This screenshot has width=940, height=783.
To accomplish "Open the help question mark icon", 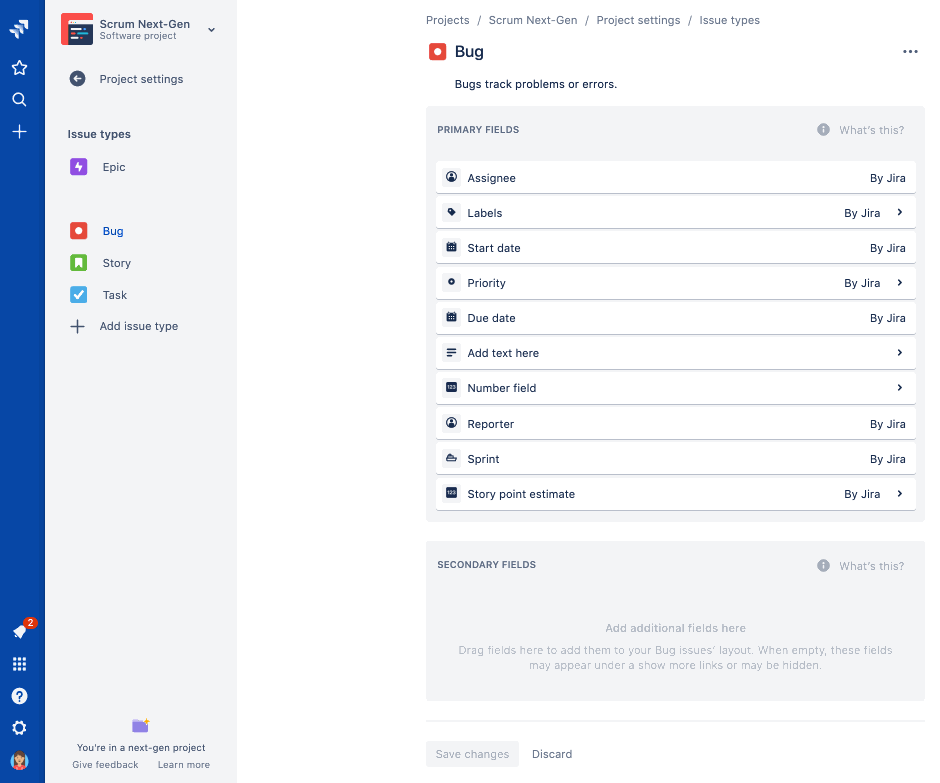I will (x=19, y=695).
